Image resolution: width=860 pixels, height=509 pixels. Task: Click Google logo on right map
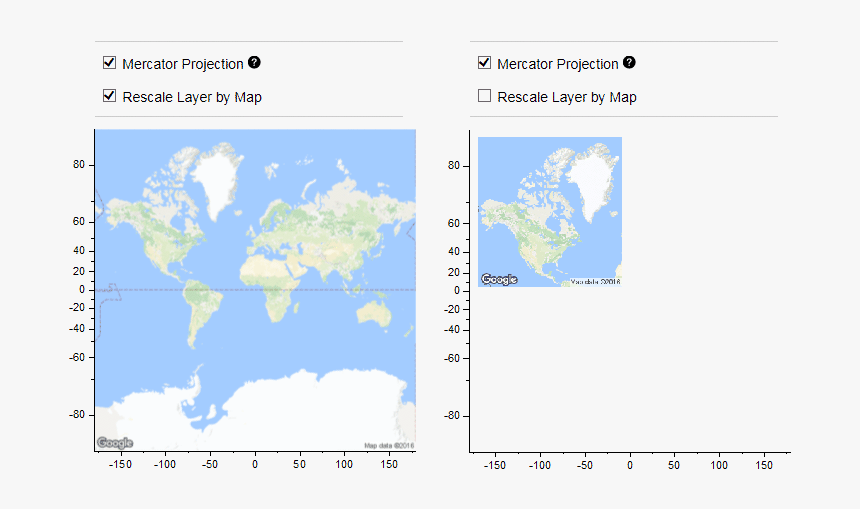499,280
